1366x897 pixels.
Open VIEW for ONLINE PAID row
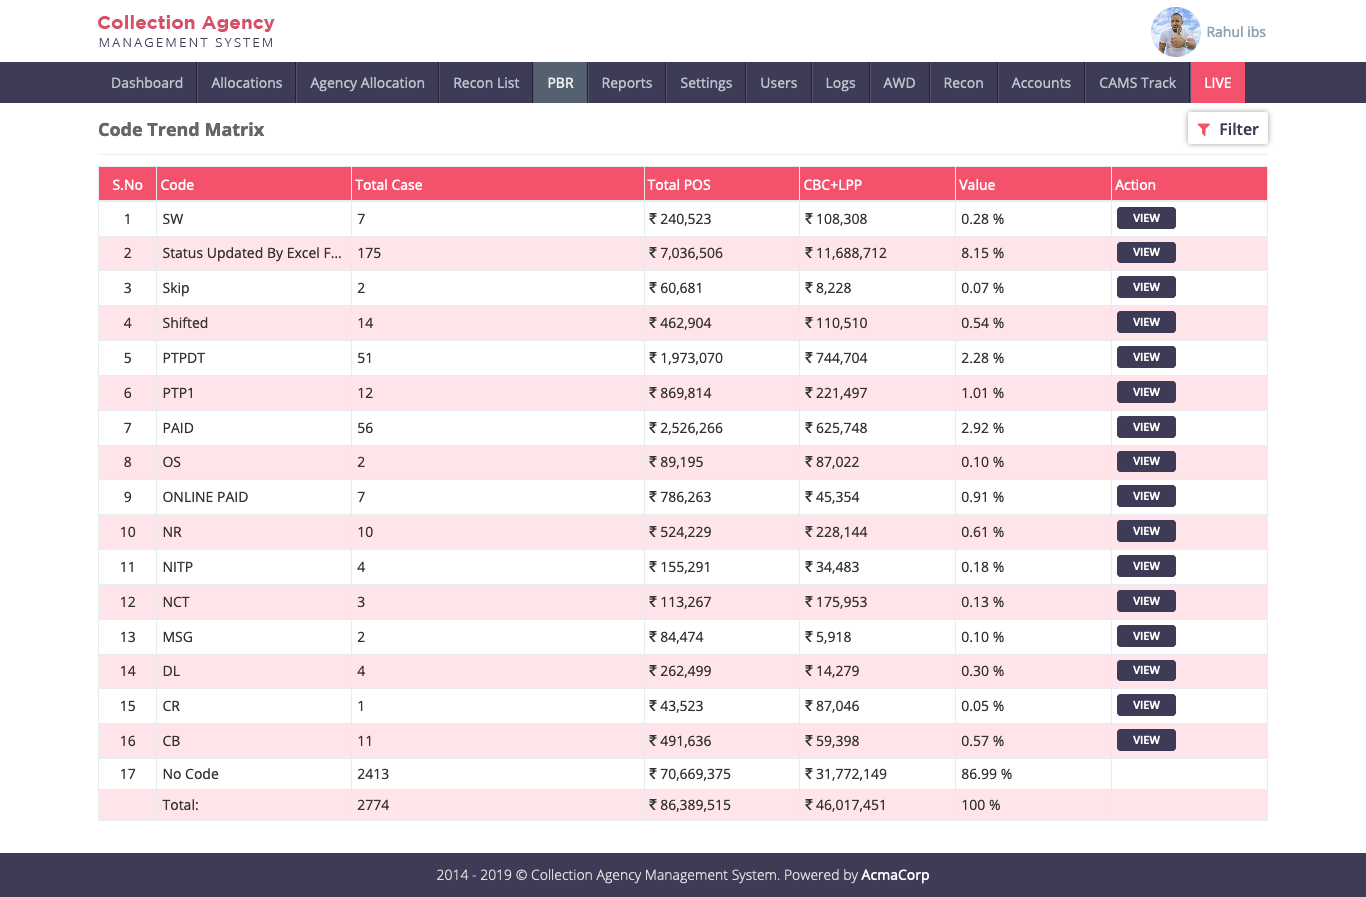(1146, 496)
